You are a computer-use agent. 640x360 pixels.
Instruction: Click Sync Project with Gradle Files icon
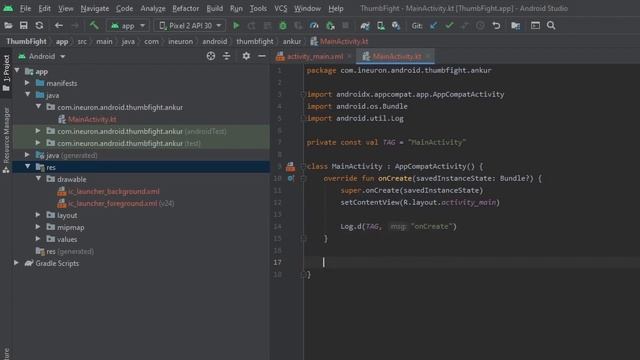coord(365,26)
